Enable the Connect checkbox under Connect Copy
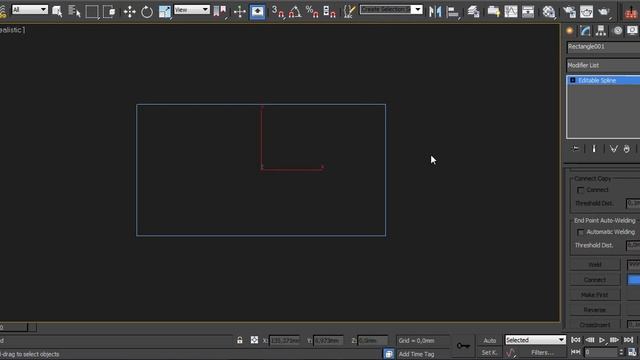This screenshot has width=640, height=360. 580,190
